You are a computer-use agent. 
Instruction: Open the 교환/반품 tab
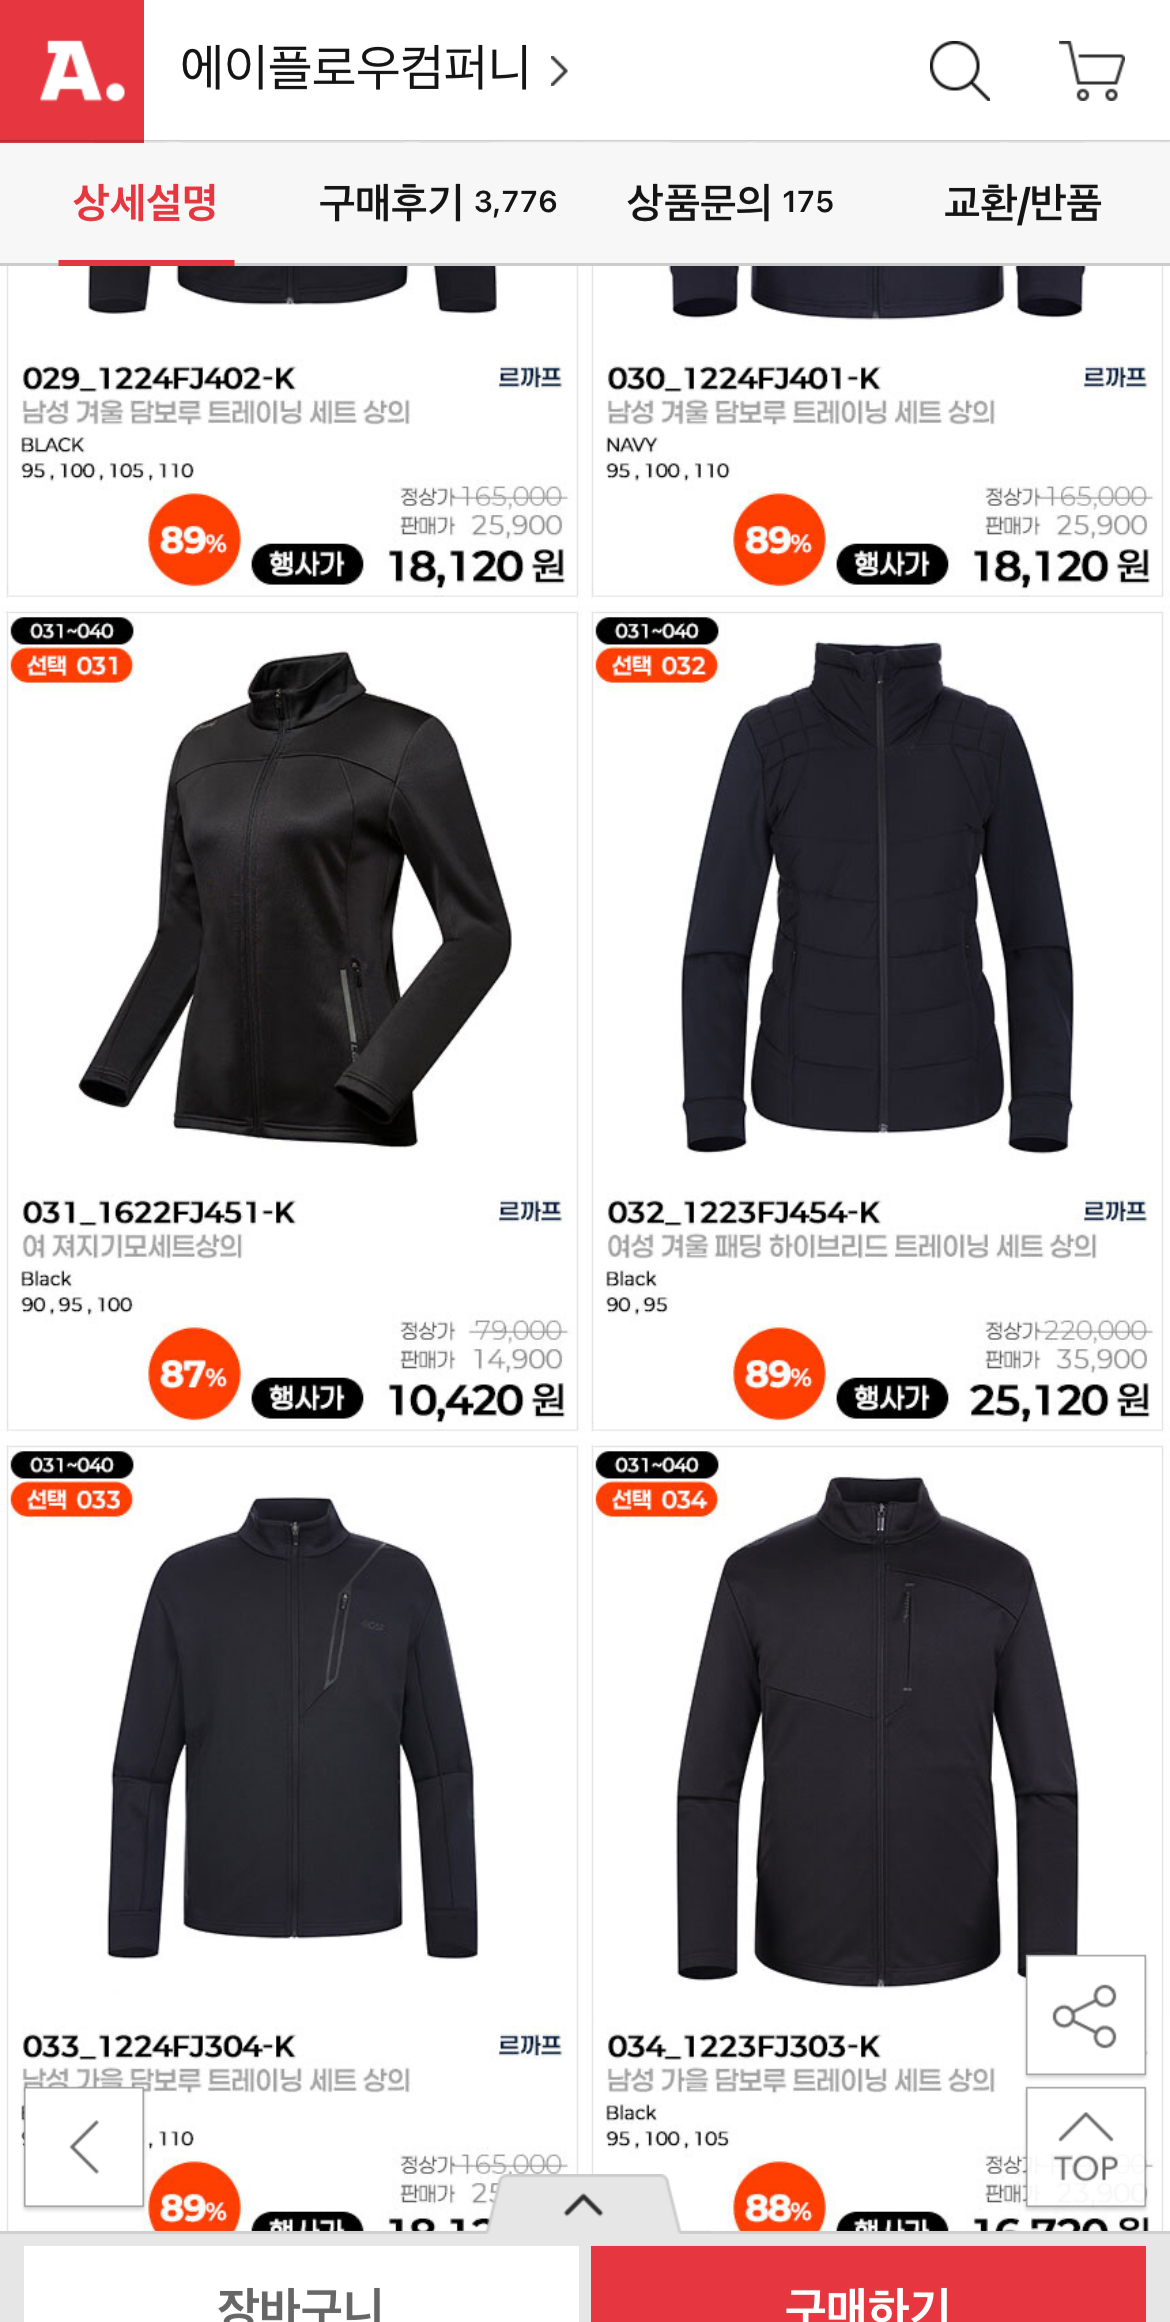(x=1023, y=203)
